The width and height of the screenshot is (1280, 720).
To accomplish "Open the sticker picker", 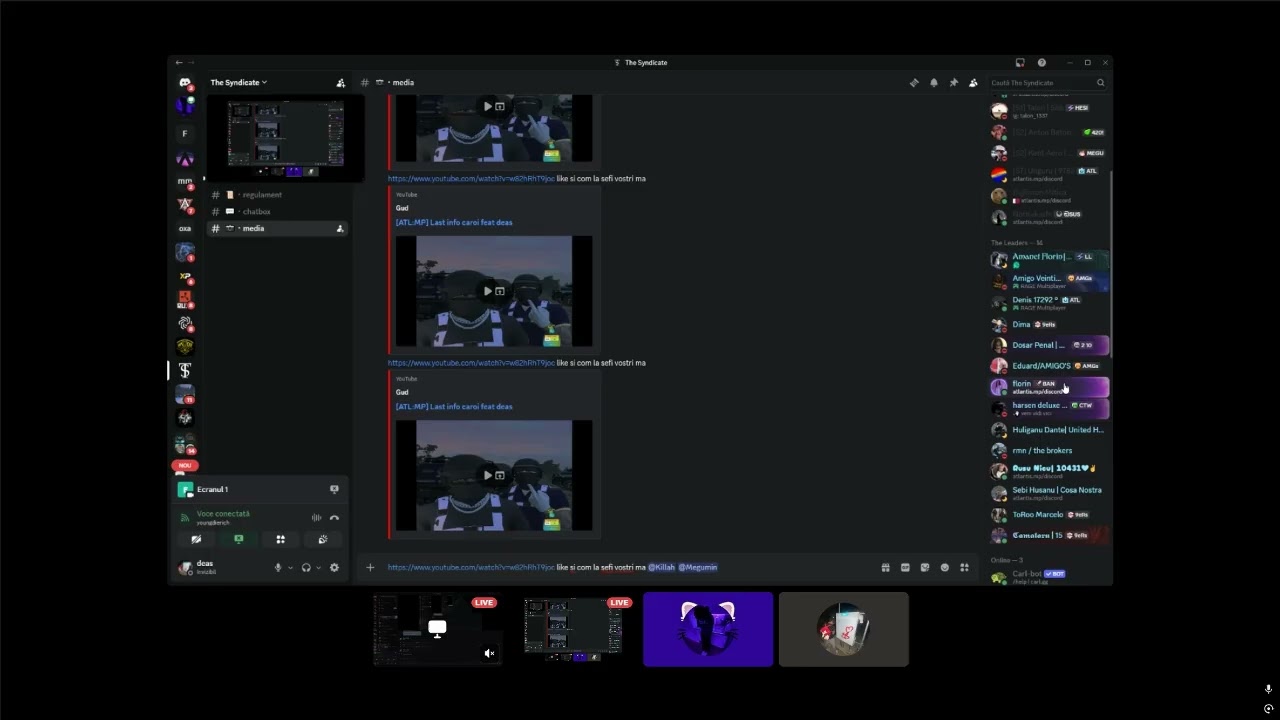I will pos(925,567).
